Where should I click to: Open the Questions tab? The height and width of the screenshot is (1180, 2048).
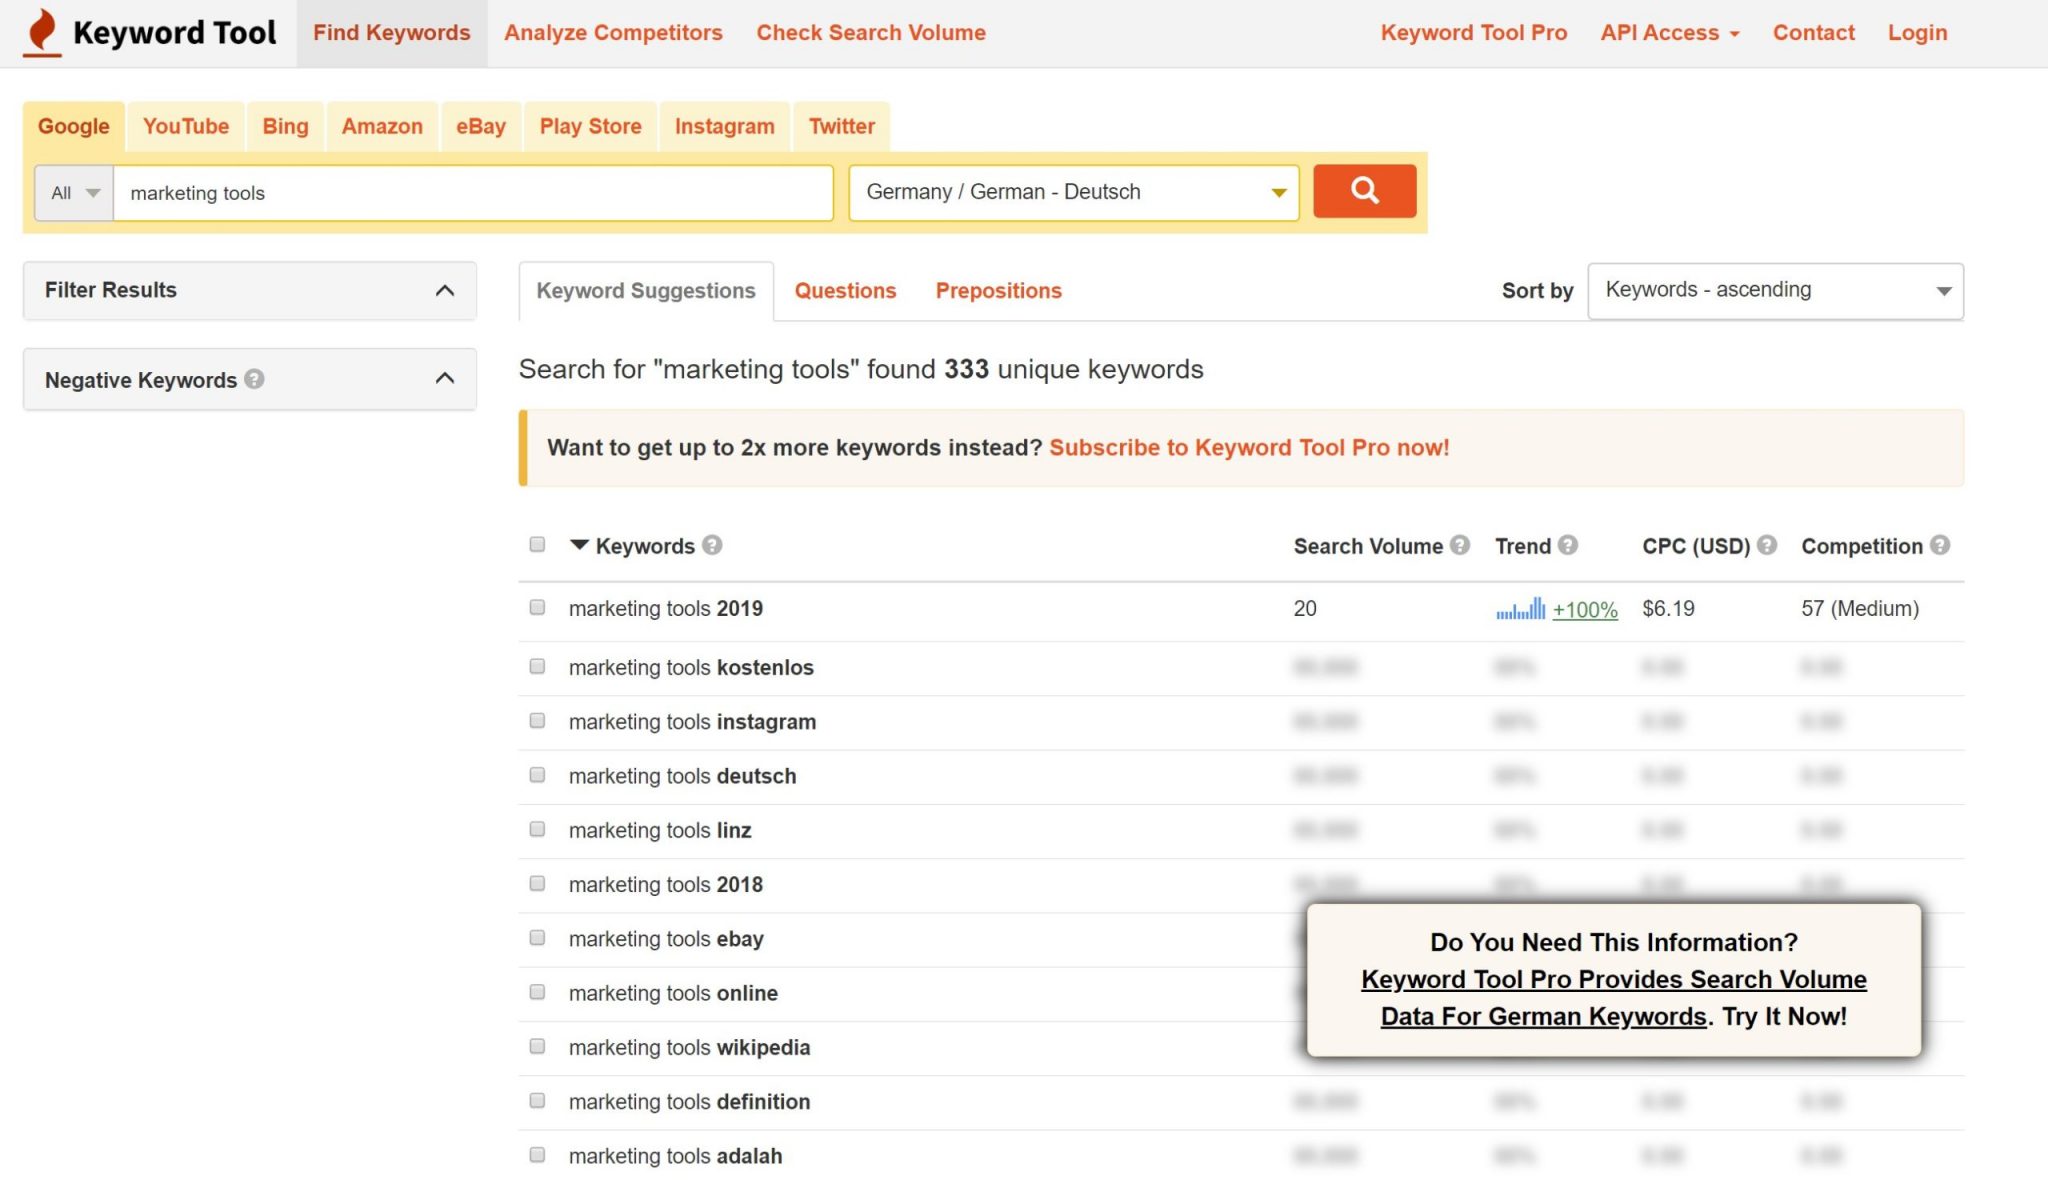coord(845,291)
